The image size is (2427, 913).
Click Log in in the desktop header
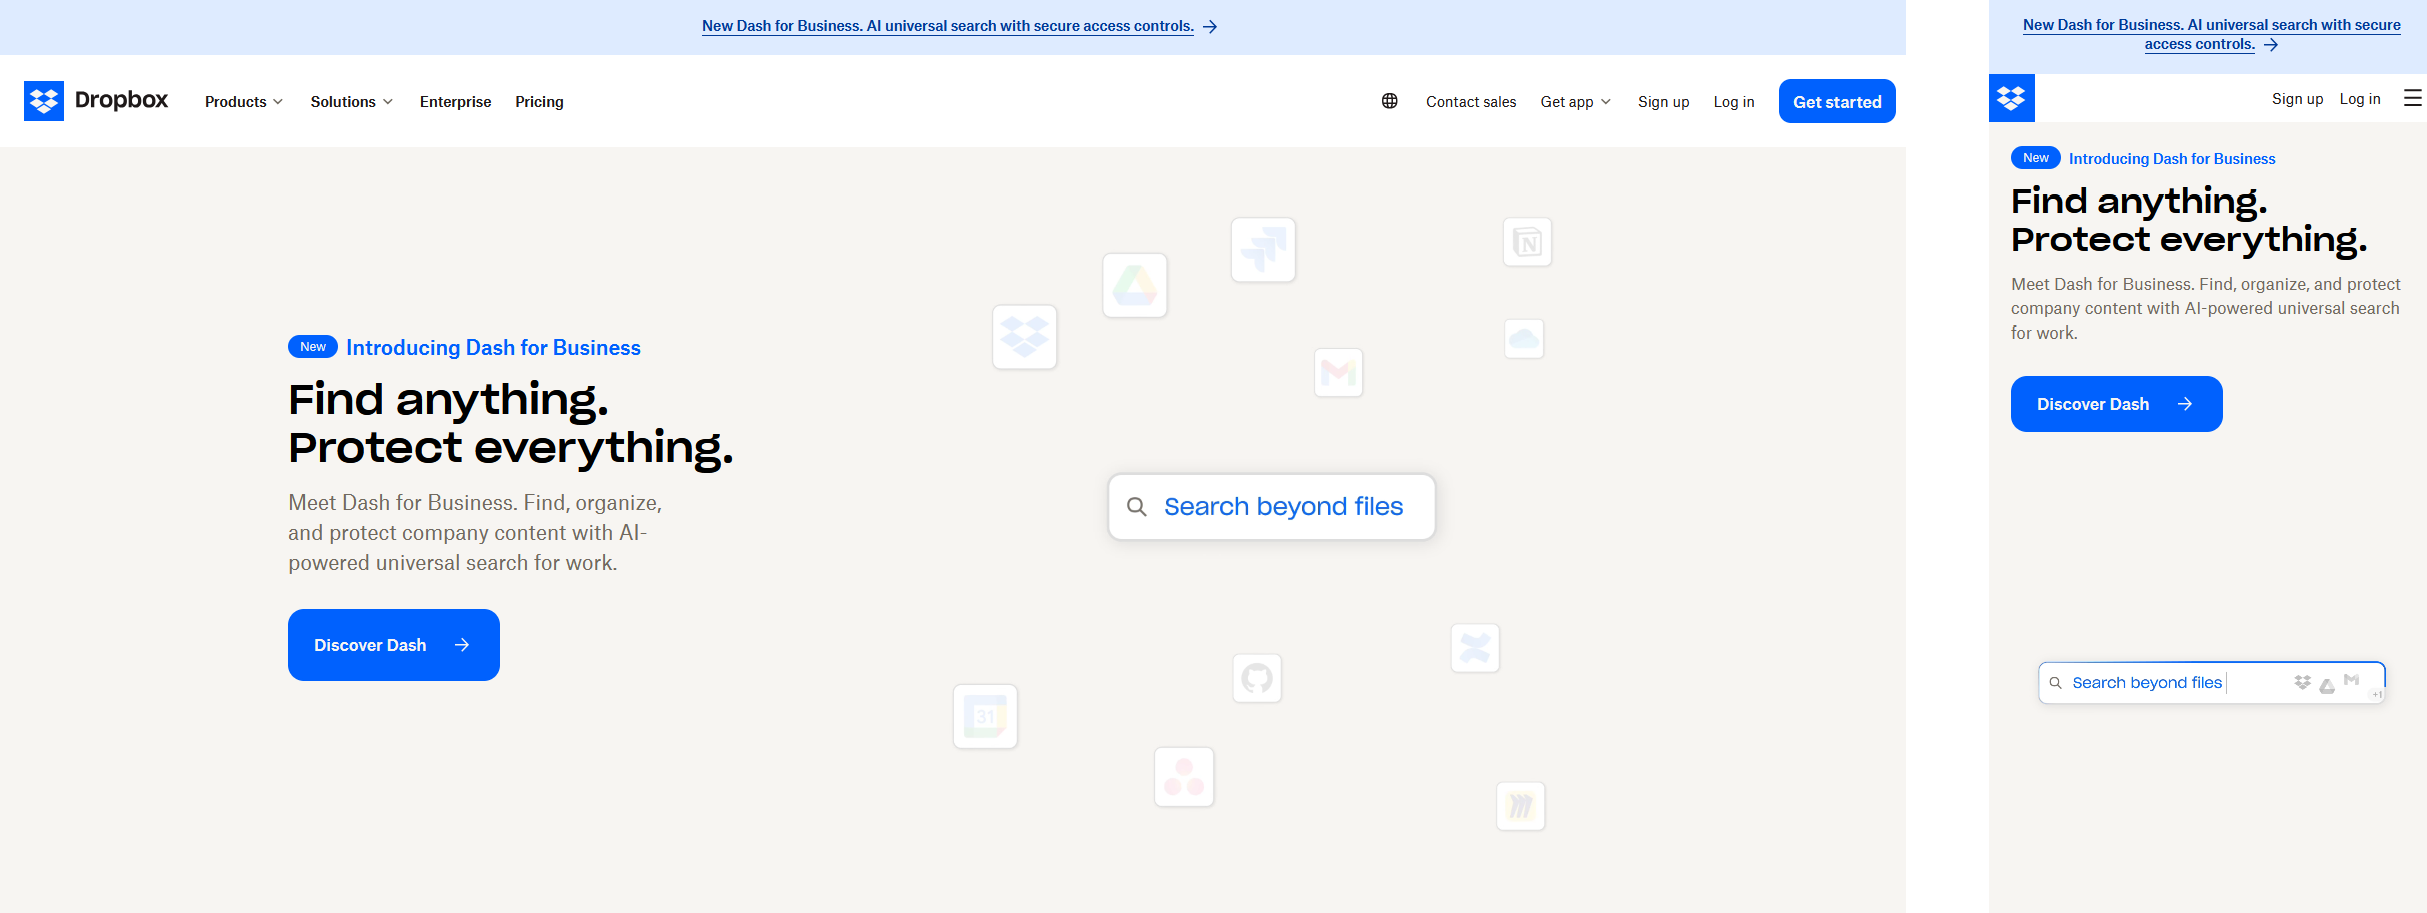[1734, 102]
